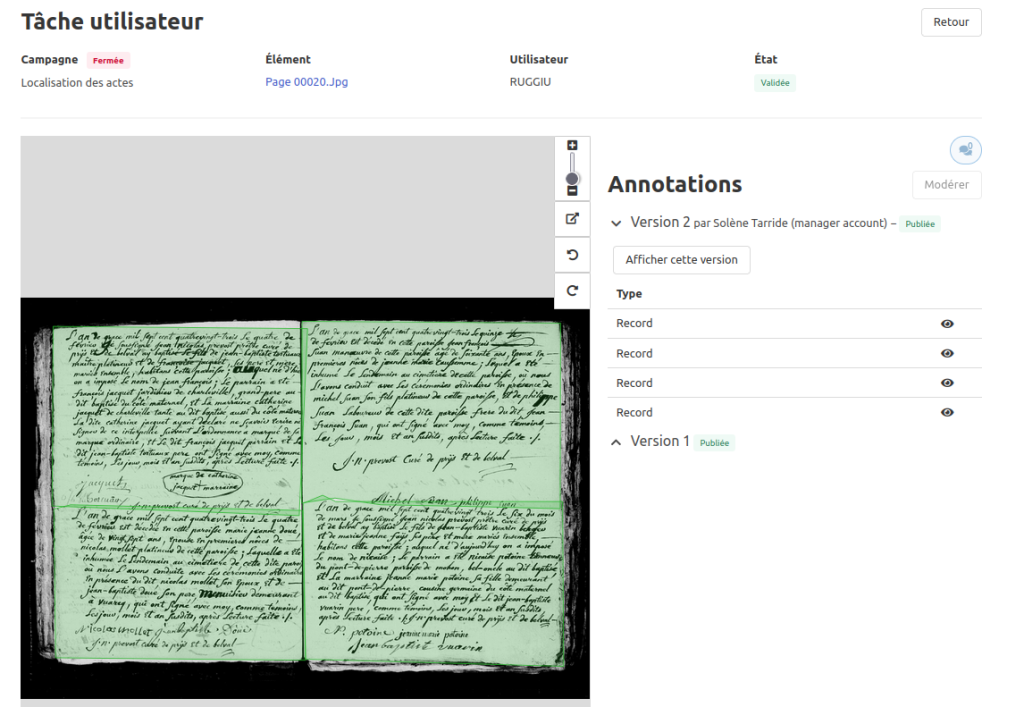Open the image in a new window
The height and width of the screenshot is (707, 1024).
point(572,219)
